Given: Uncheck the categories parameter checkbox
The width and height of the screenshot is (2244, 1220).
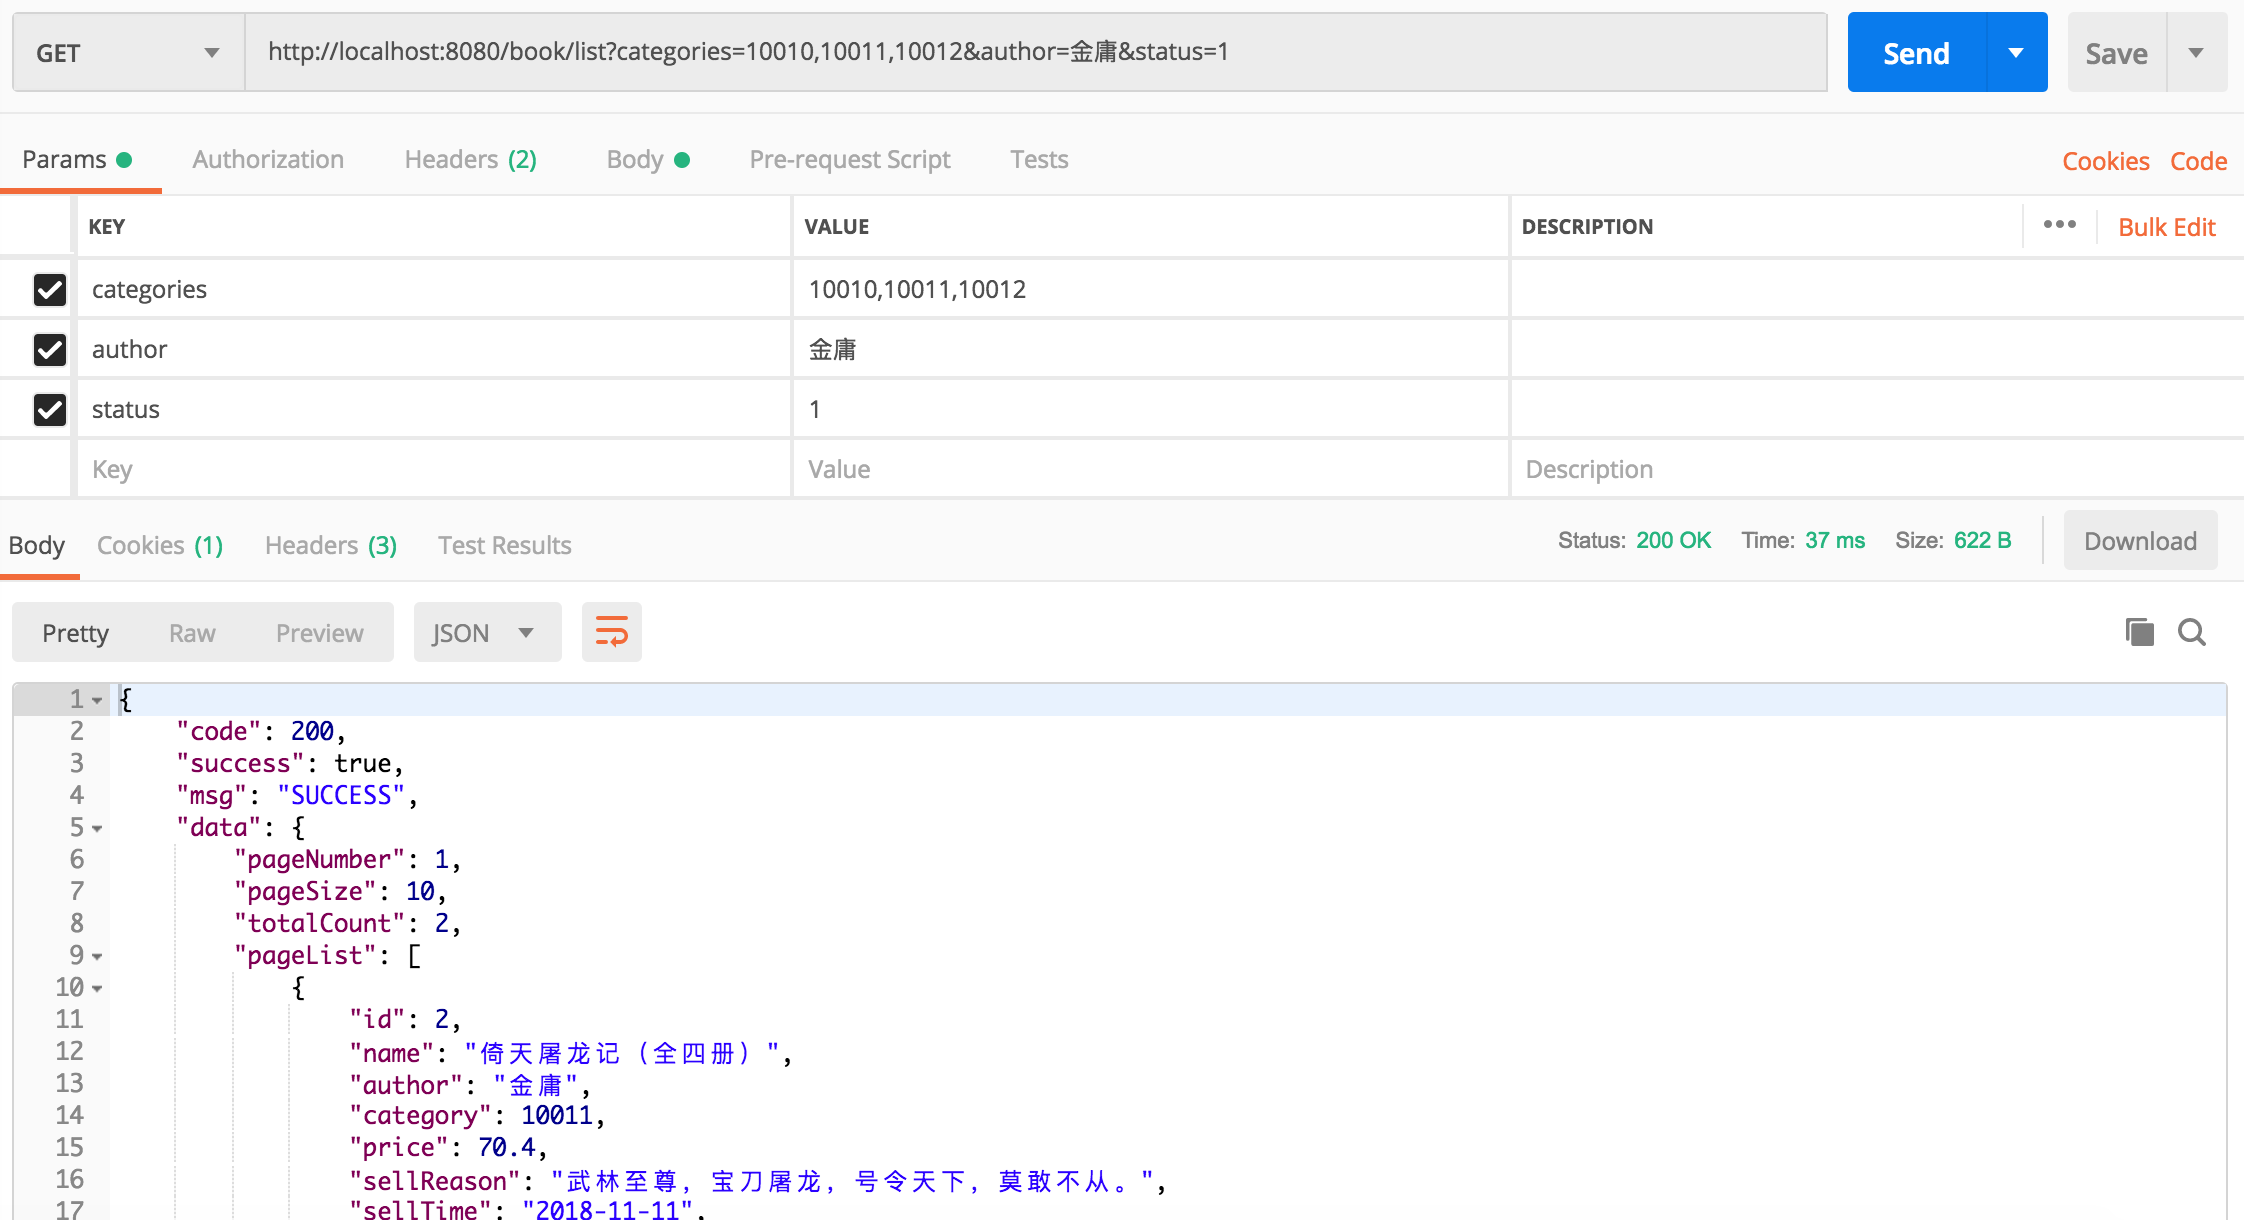Looking at the screenshot, I should coord(50,289).
